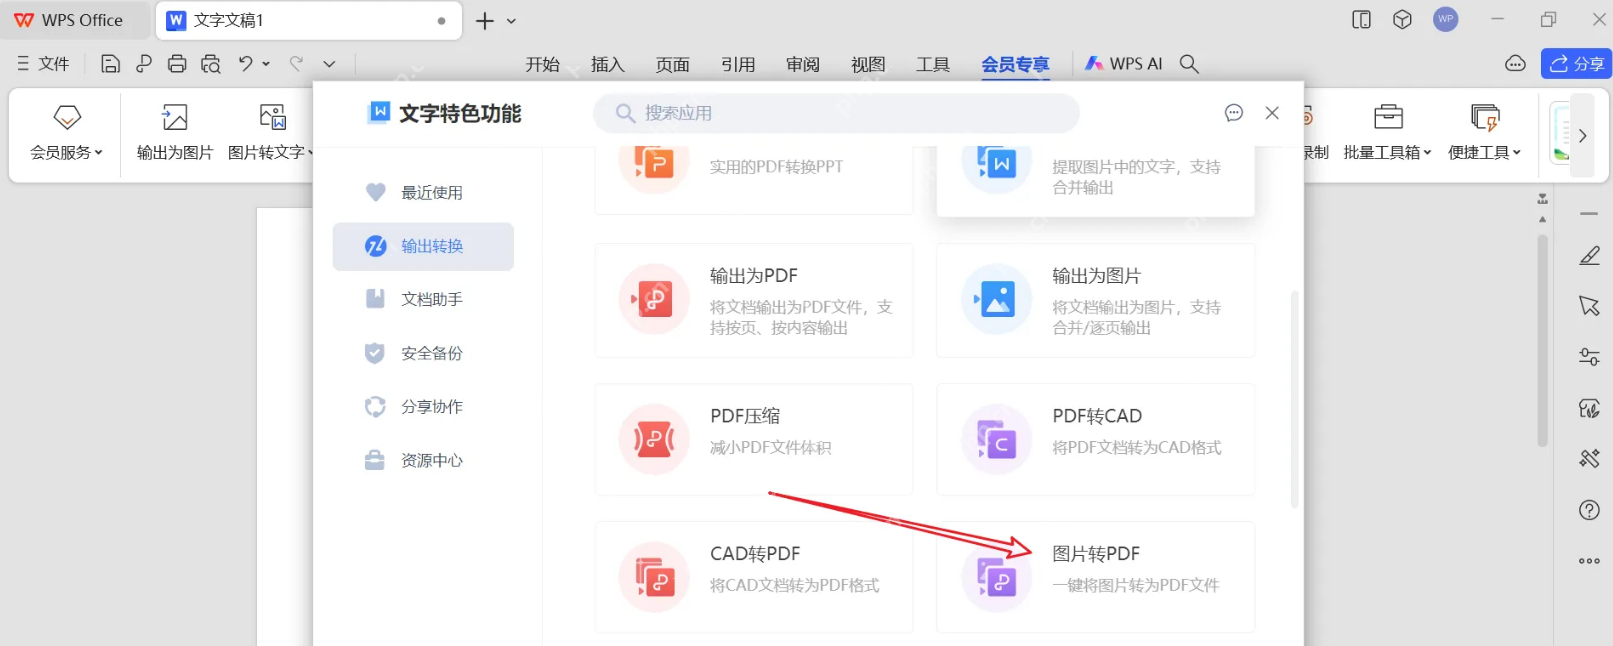The height and width of the screenshot is (646, 1613).
Task: Click the document vertical scrollbar thumb
Action: coord(1542,340)
